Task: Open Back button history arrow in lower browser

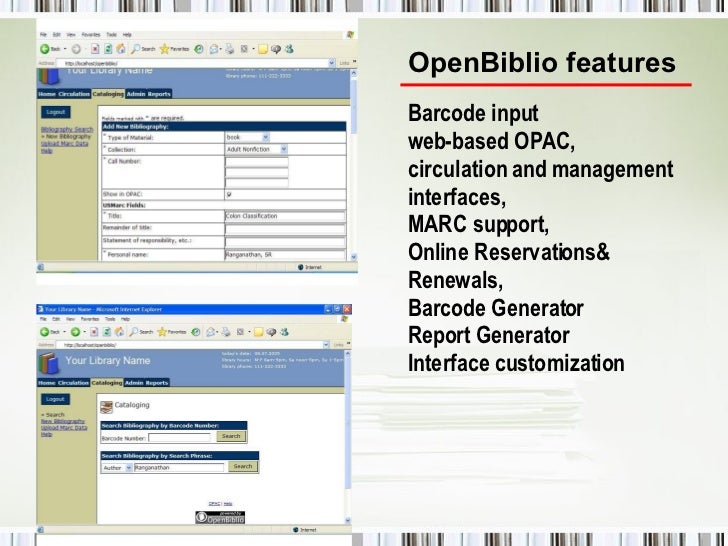Action: (x=64, y=332)
